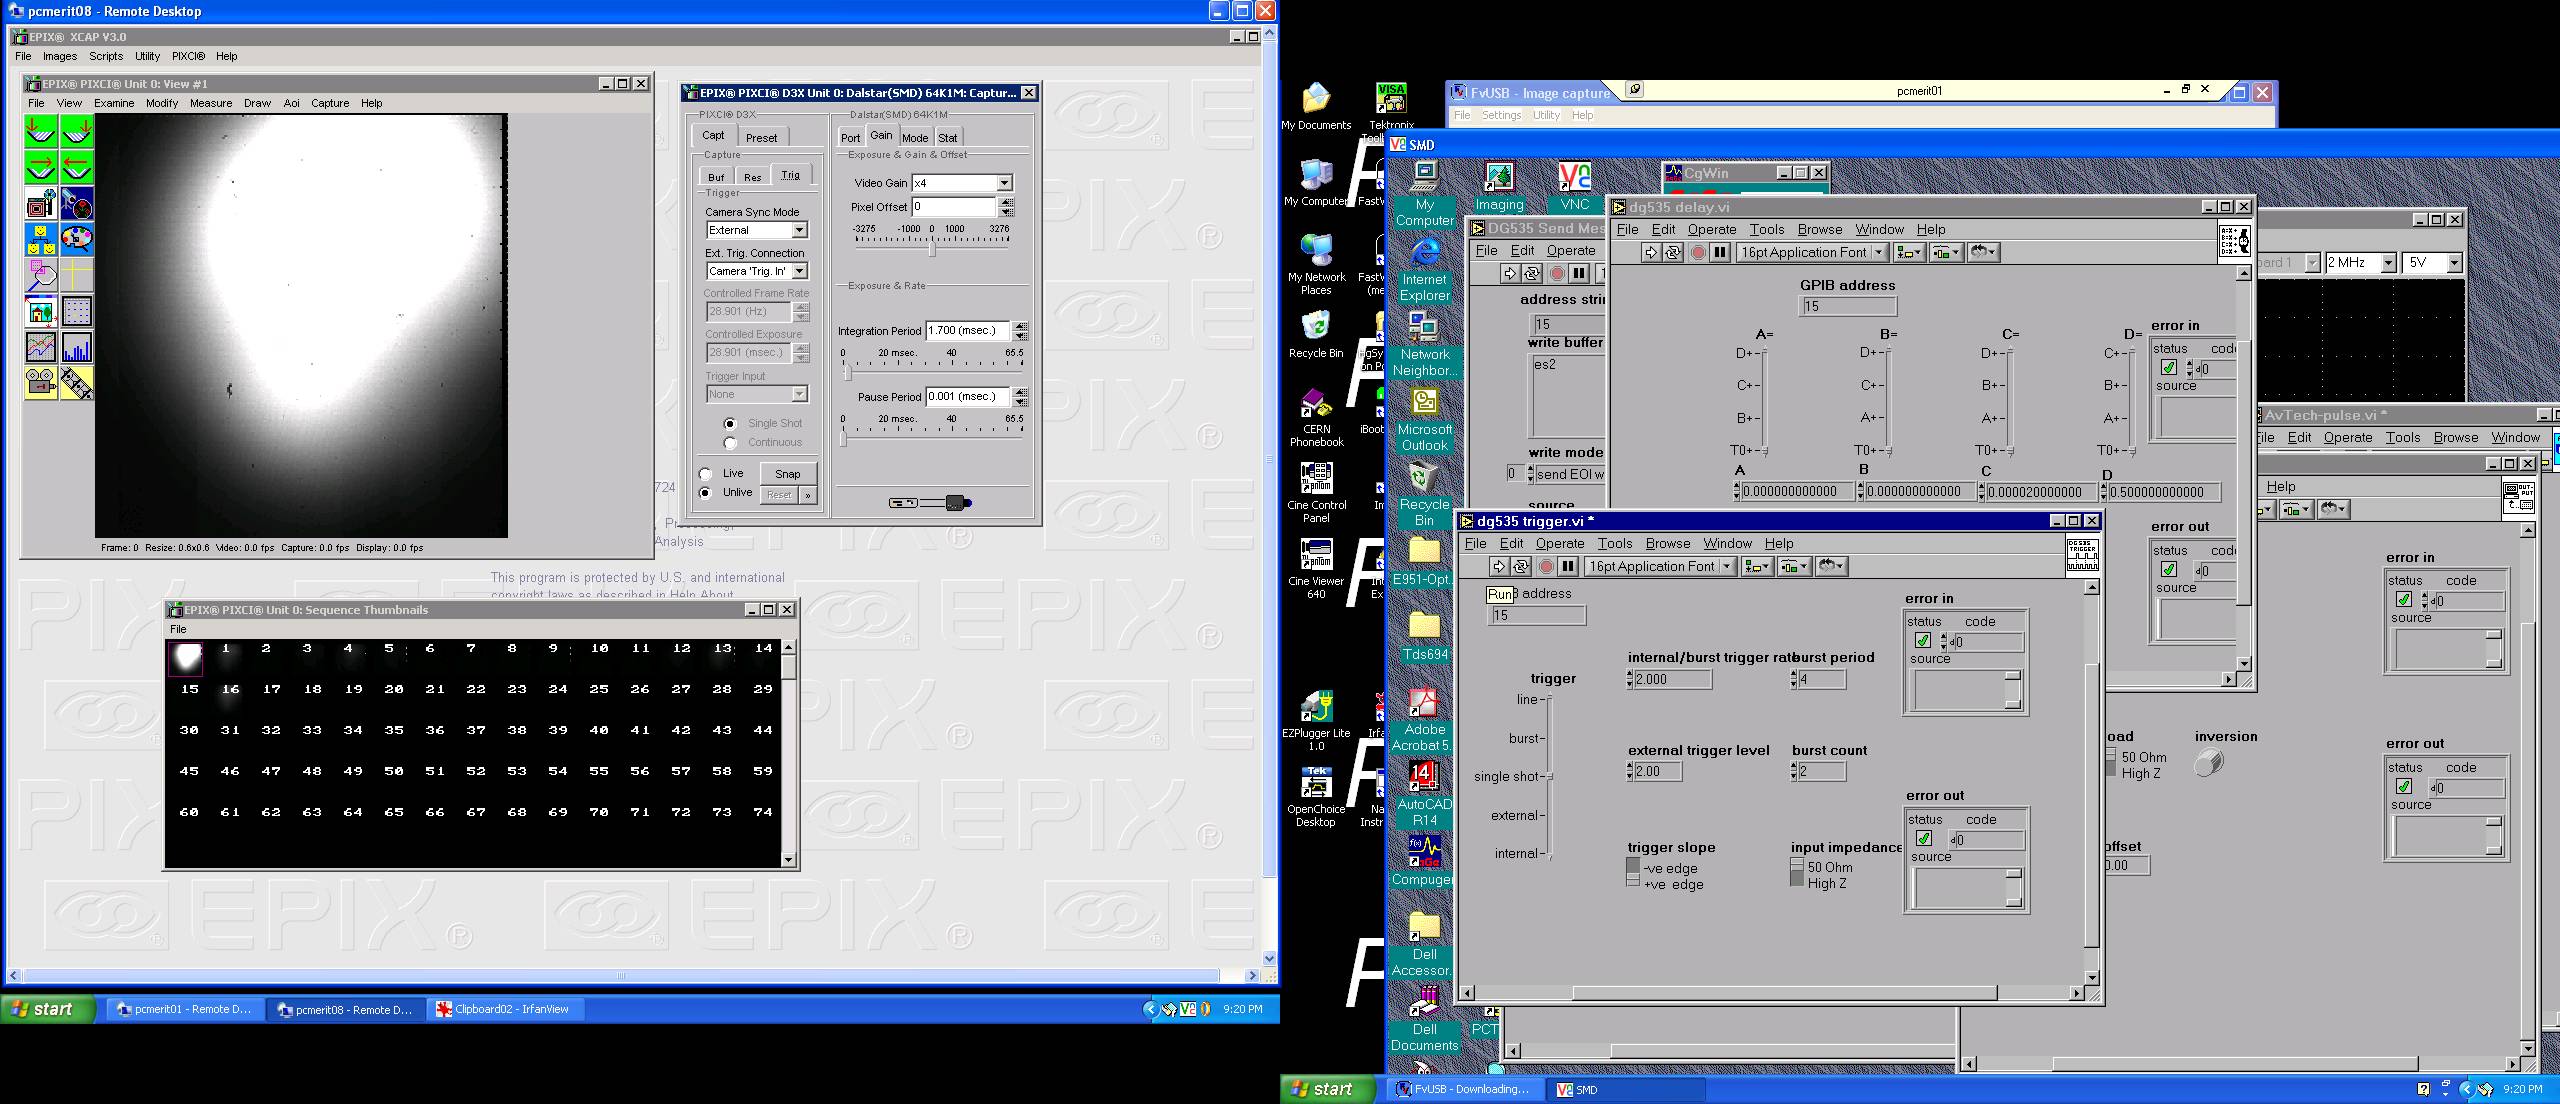2560x1104 pixels.
Task: Click the Buf button in the Capture section
Action: pyautogui.click(x=716, y=177)
